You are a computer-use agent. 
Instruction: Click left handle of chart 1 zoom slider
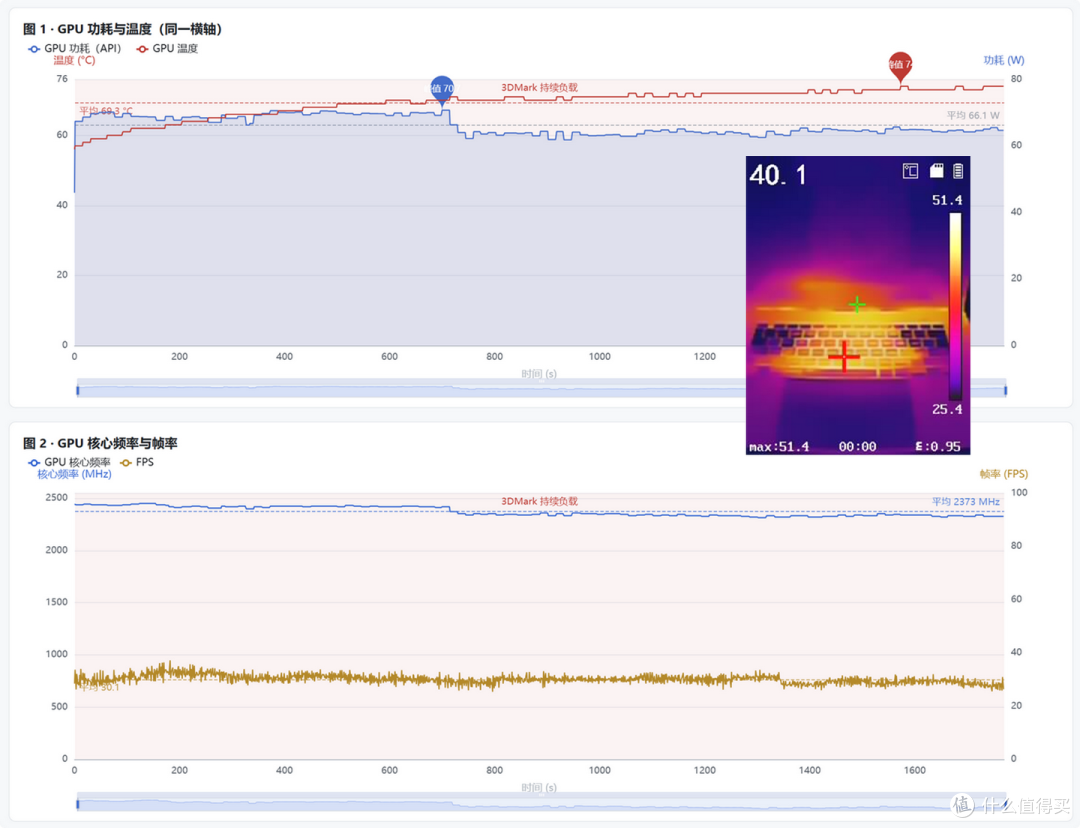click(78, 391)
